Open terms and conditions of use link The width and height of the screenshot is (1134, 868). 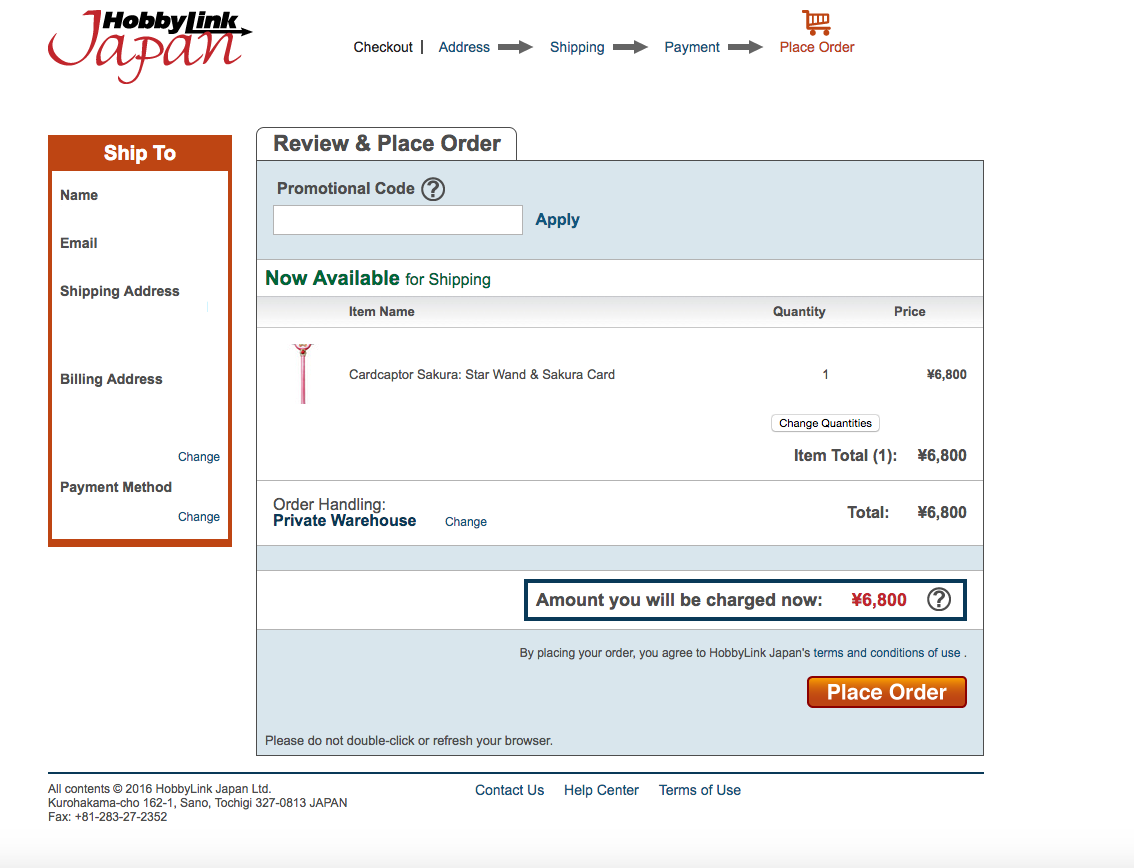pyautogui.click(x=887, y=652)
